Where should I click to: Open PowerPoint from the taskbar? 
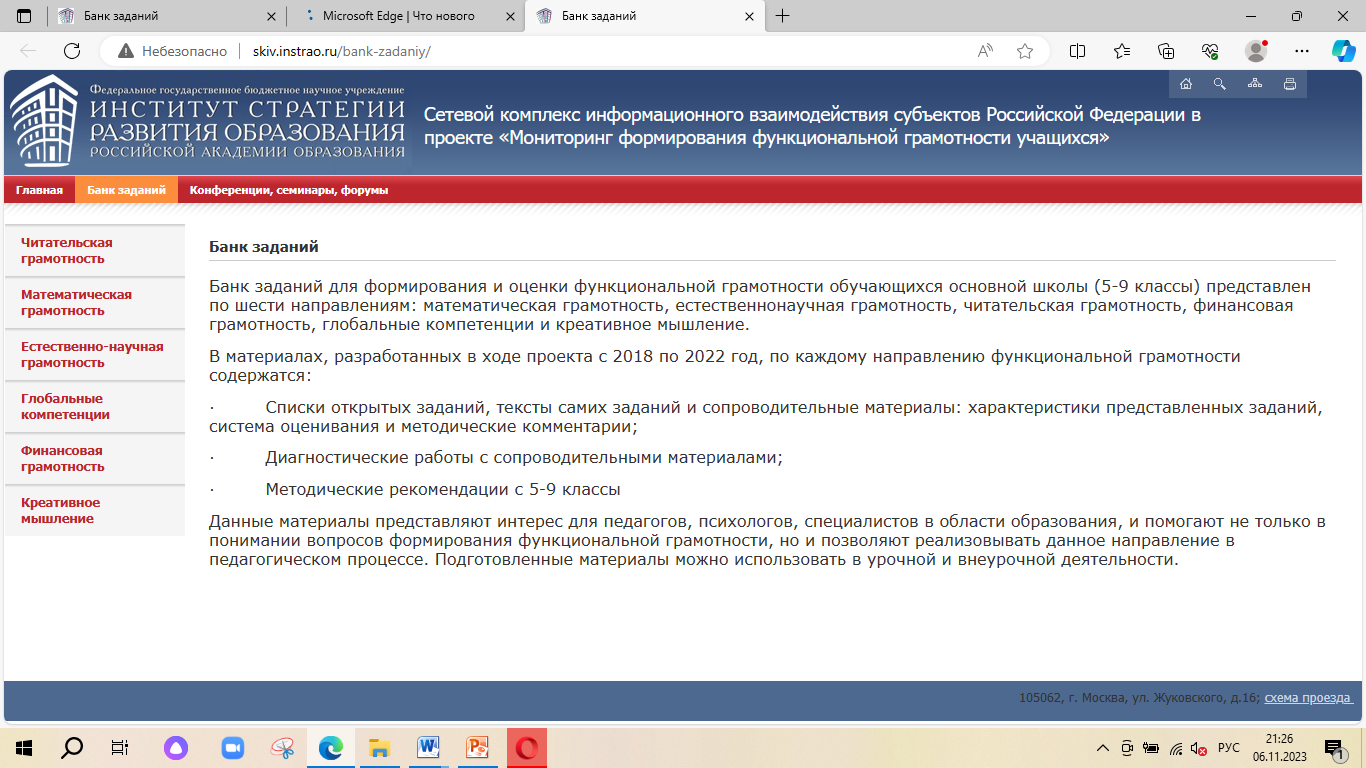click(x=477, y=748)
